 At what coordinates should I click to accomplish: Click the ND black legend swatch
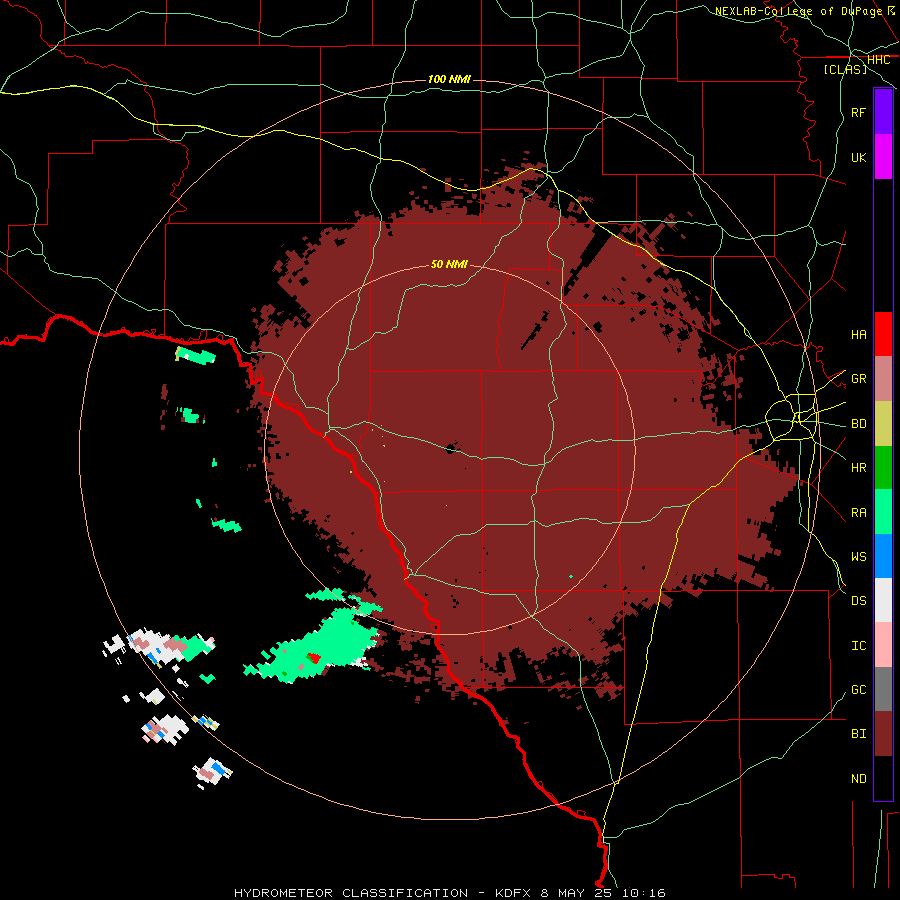click(883, 778)
